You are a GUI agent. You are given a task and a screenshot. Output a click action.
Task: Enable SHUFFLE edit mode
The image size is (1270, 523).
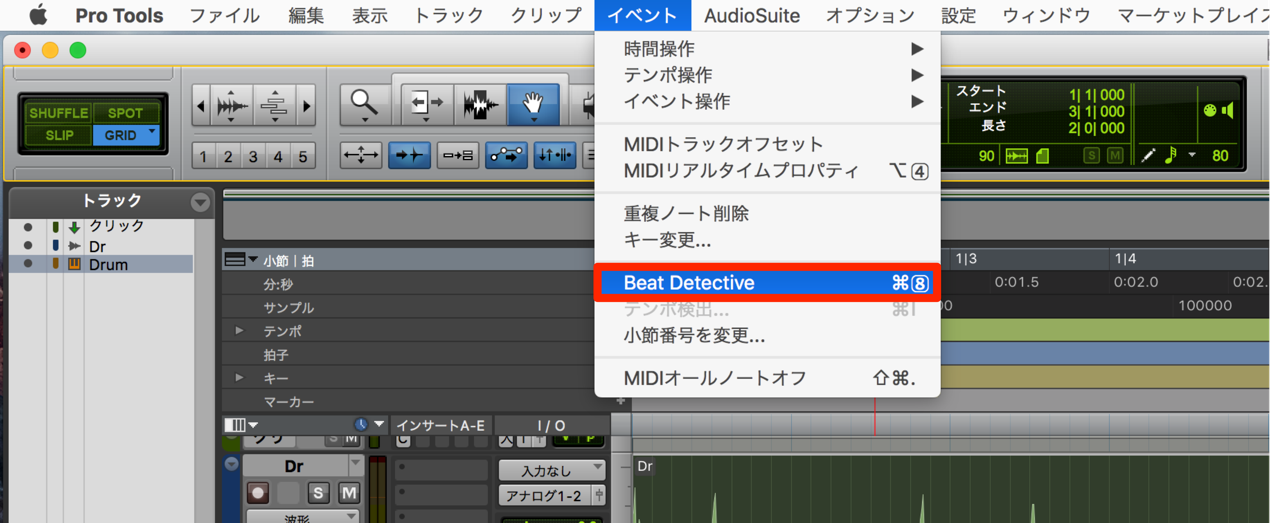[59, 113]
